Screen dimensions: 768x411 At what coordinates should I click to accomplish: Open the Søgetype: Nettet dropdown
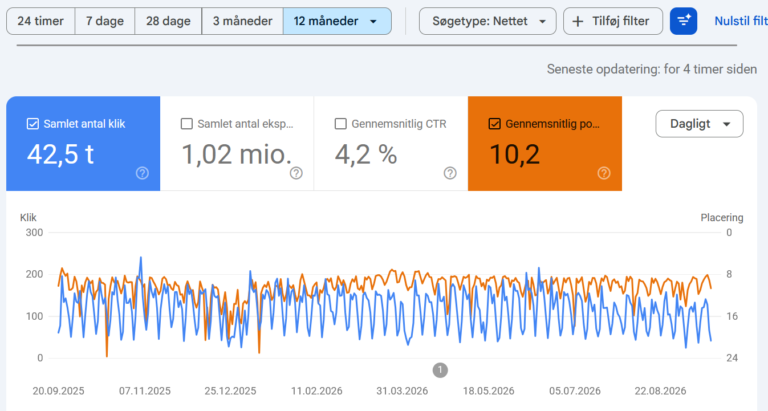488,21
